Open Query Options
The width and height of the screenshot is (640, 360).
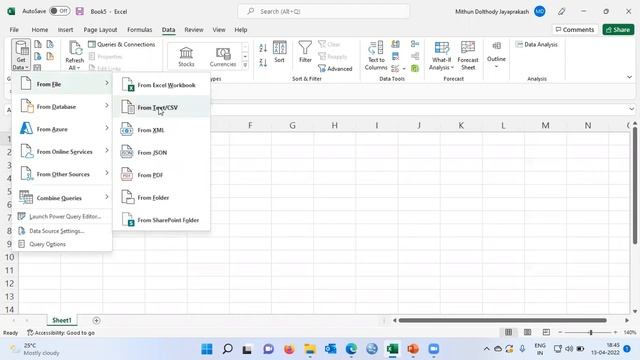pyautogui.click(x=62, y=244)
